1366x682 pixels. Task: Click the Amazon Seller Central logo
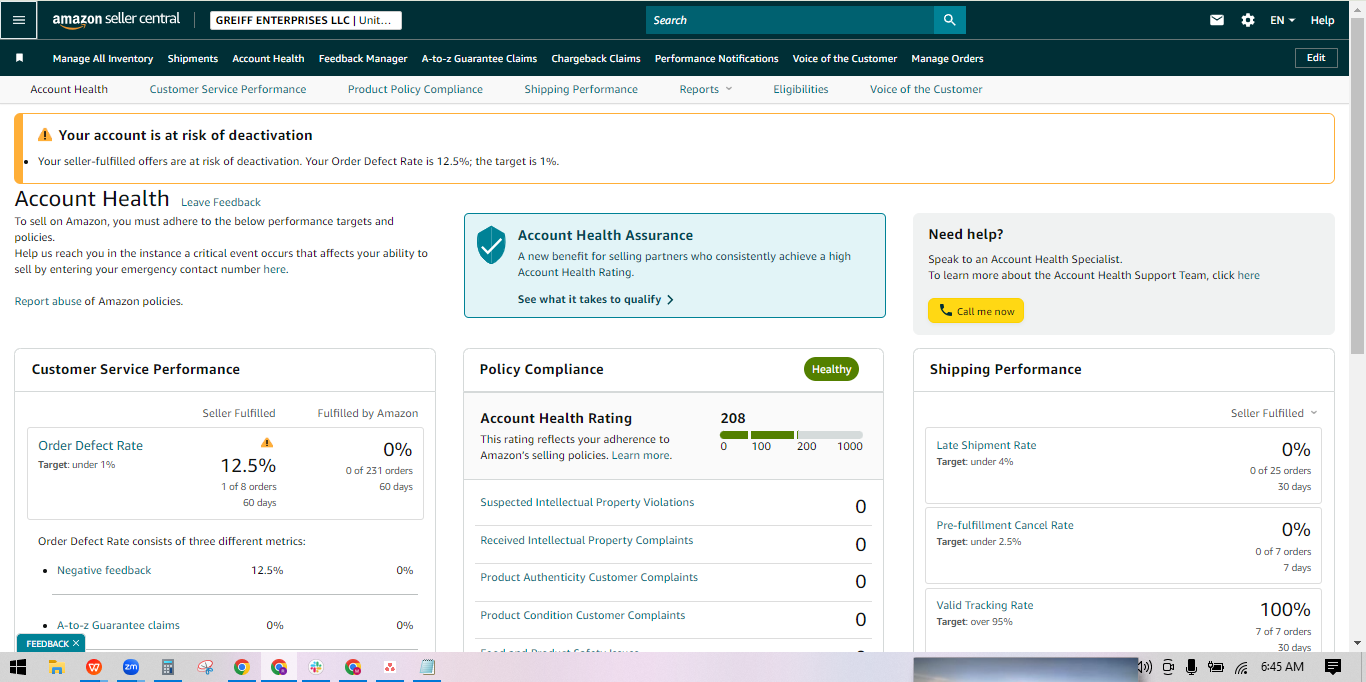116,20
